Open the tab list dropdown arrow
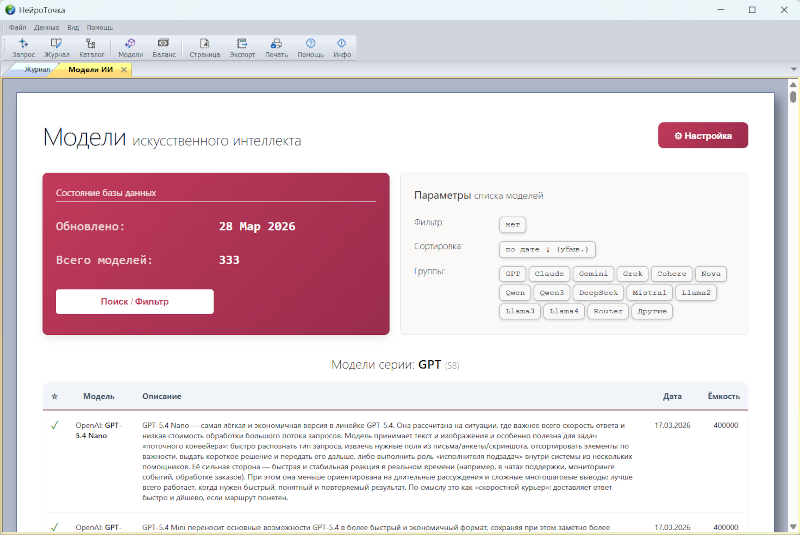Image resolution: width=800 pixels, height=536 pixels. [793, 69]
